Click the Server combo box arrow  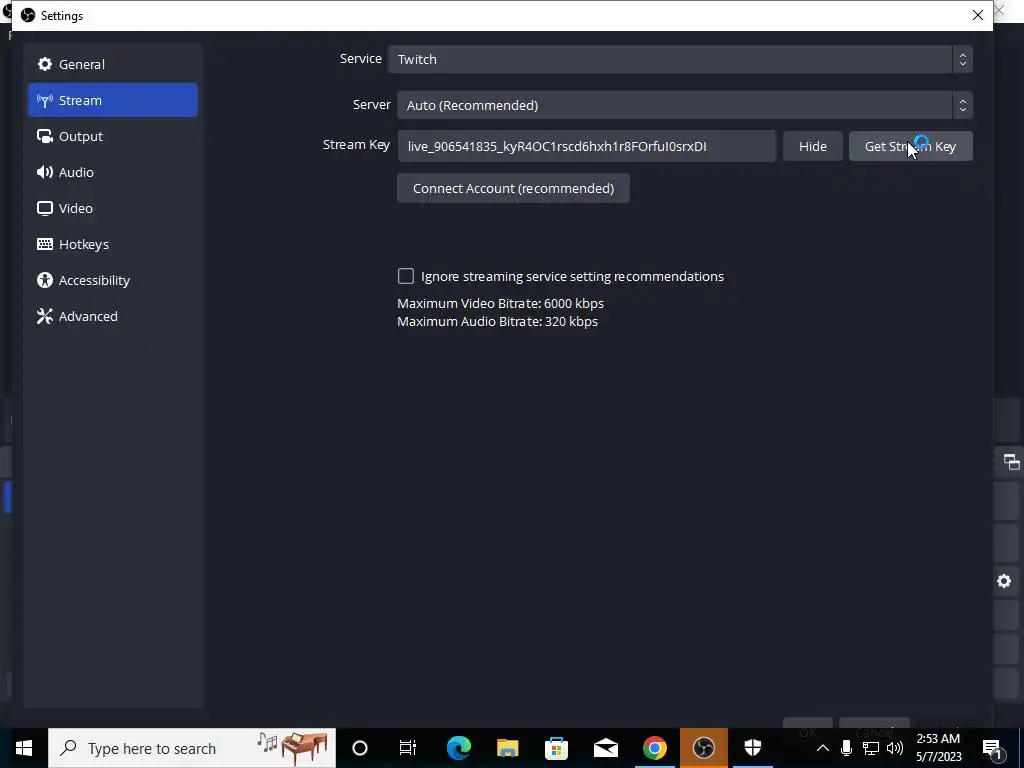(x=962, y=105)
